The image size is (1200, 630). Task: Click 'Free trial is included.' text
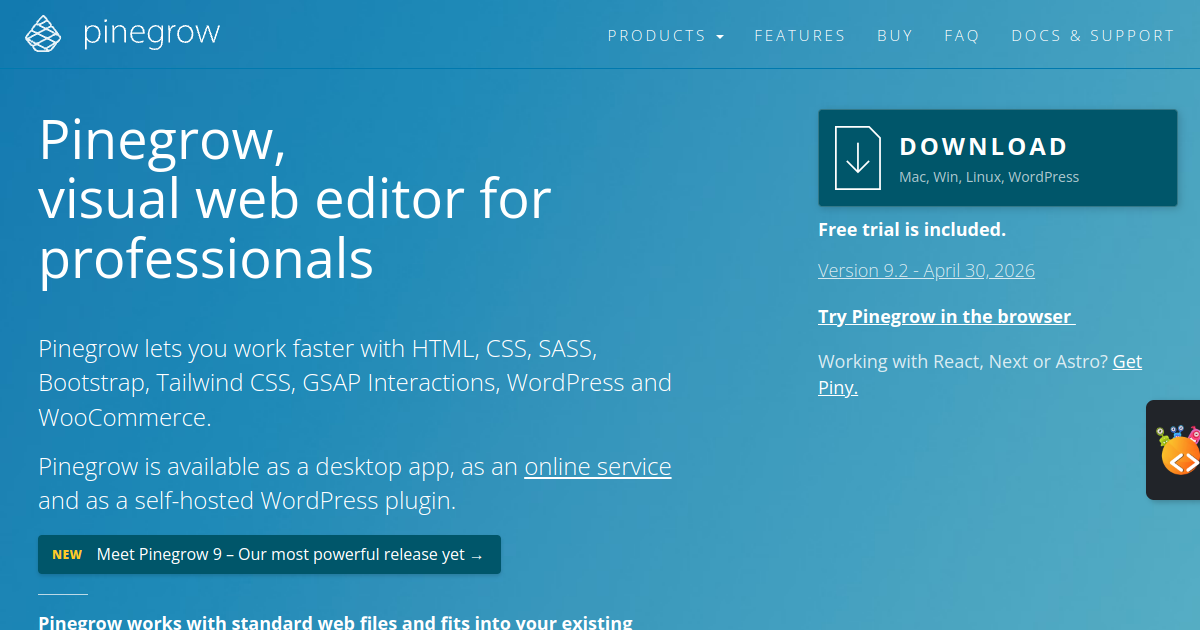pyautogui.click(x=912, y=230)
